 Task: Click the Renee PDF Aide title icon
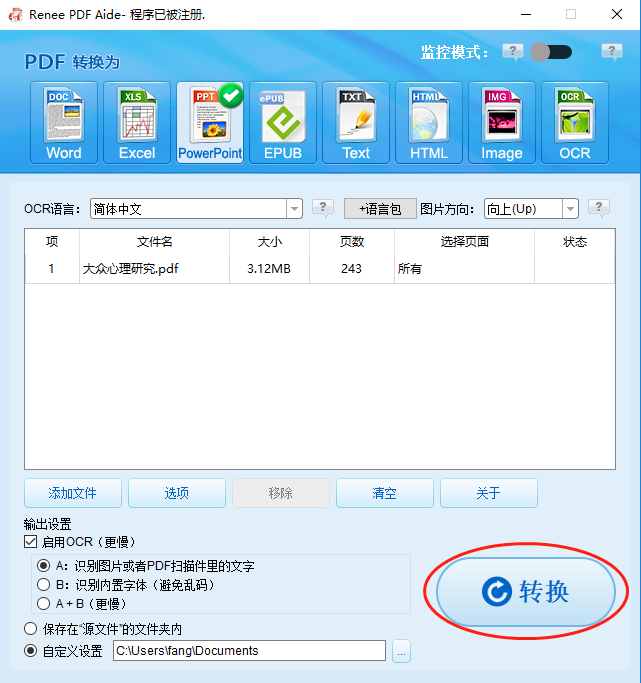[15, 14]
